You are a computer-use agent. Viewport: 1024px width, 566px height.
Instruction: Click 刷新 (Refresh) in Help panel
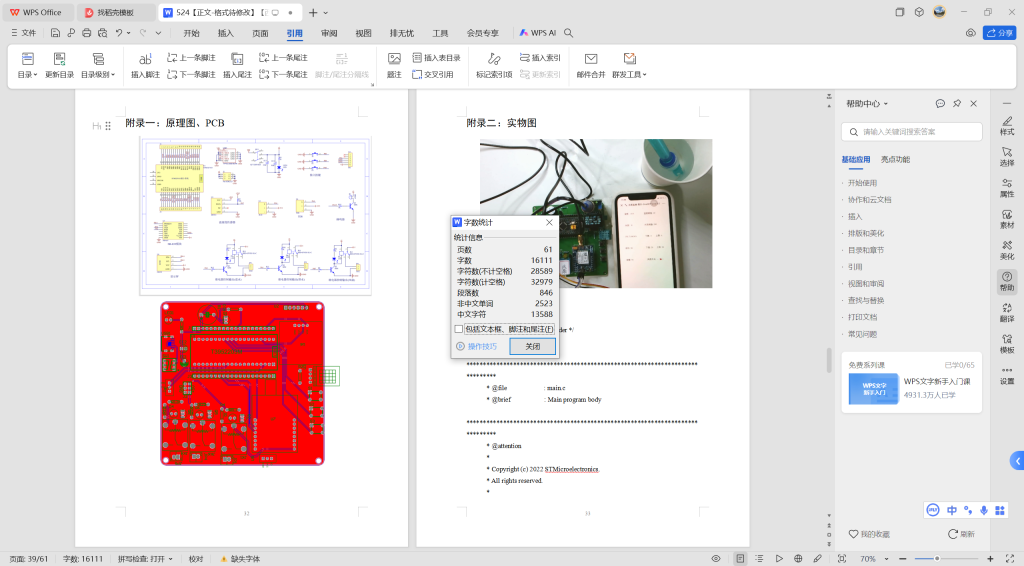(961, 534)
